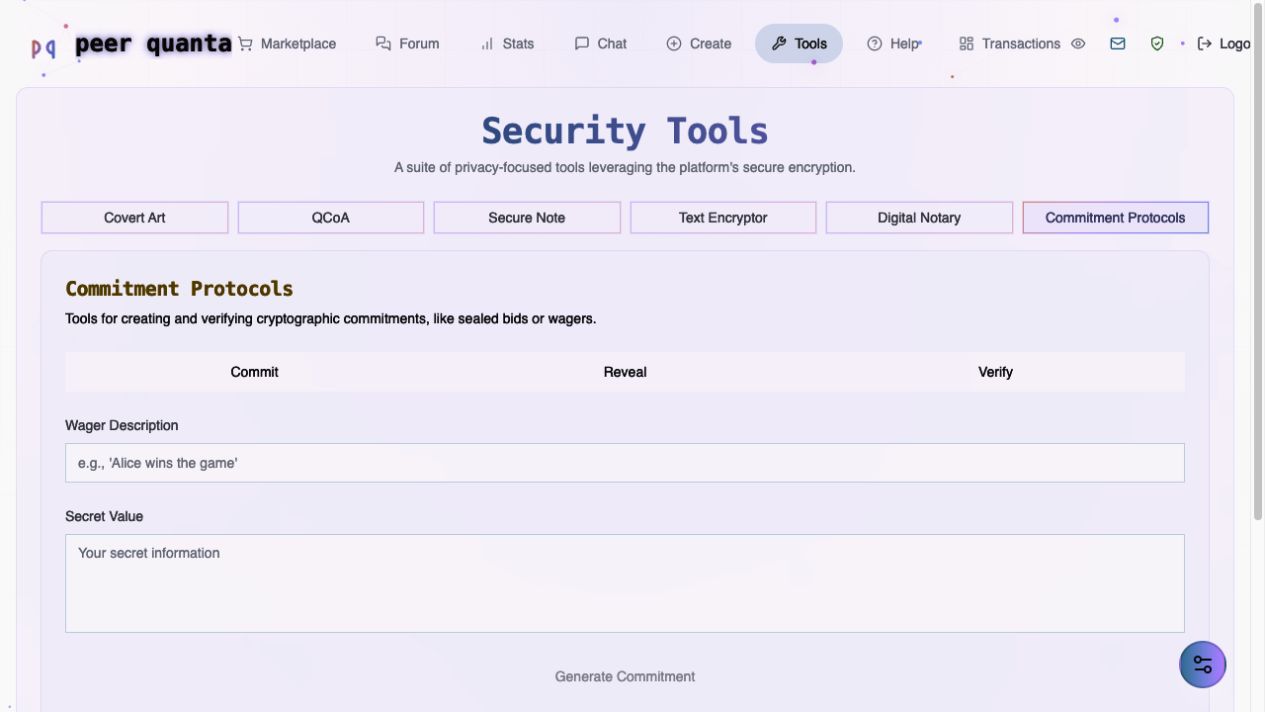The height and width of the screenshot is (712, 1265).
Task: Select the Commitment Protocols tool
Action: click(x=1115, y=218)
